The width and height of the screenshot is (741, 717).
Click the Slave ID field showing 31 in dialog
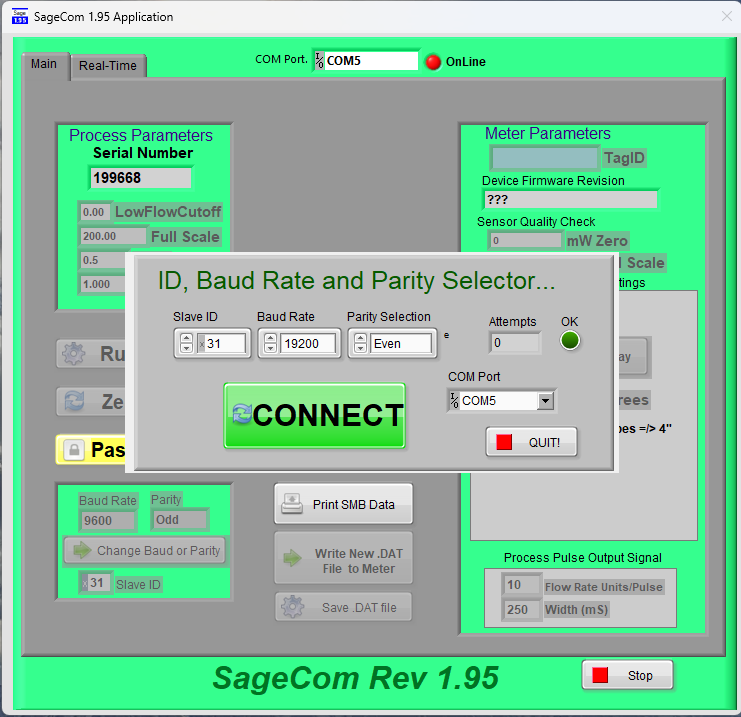222,344
